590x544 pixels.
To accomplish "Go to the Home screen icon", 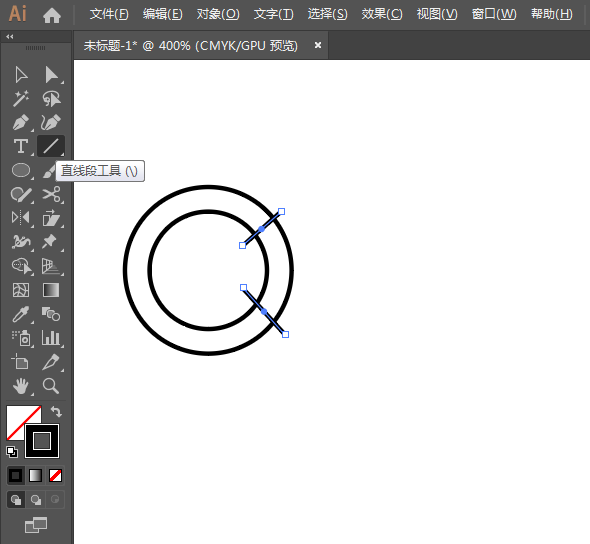I will [52, 15].
